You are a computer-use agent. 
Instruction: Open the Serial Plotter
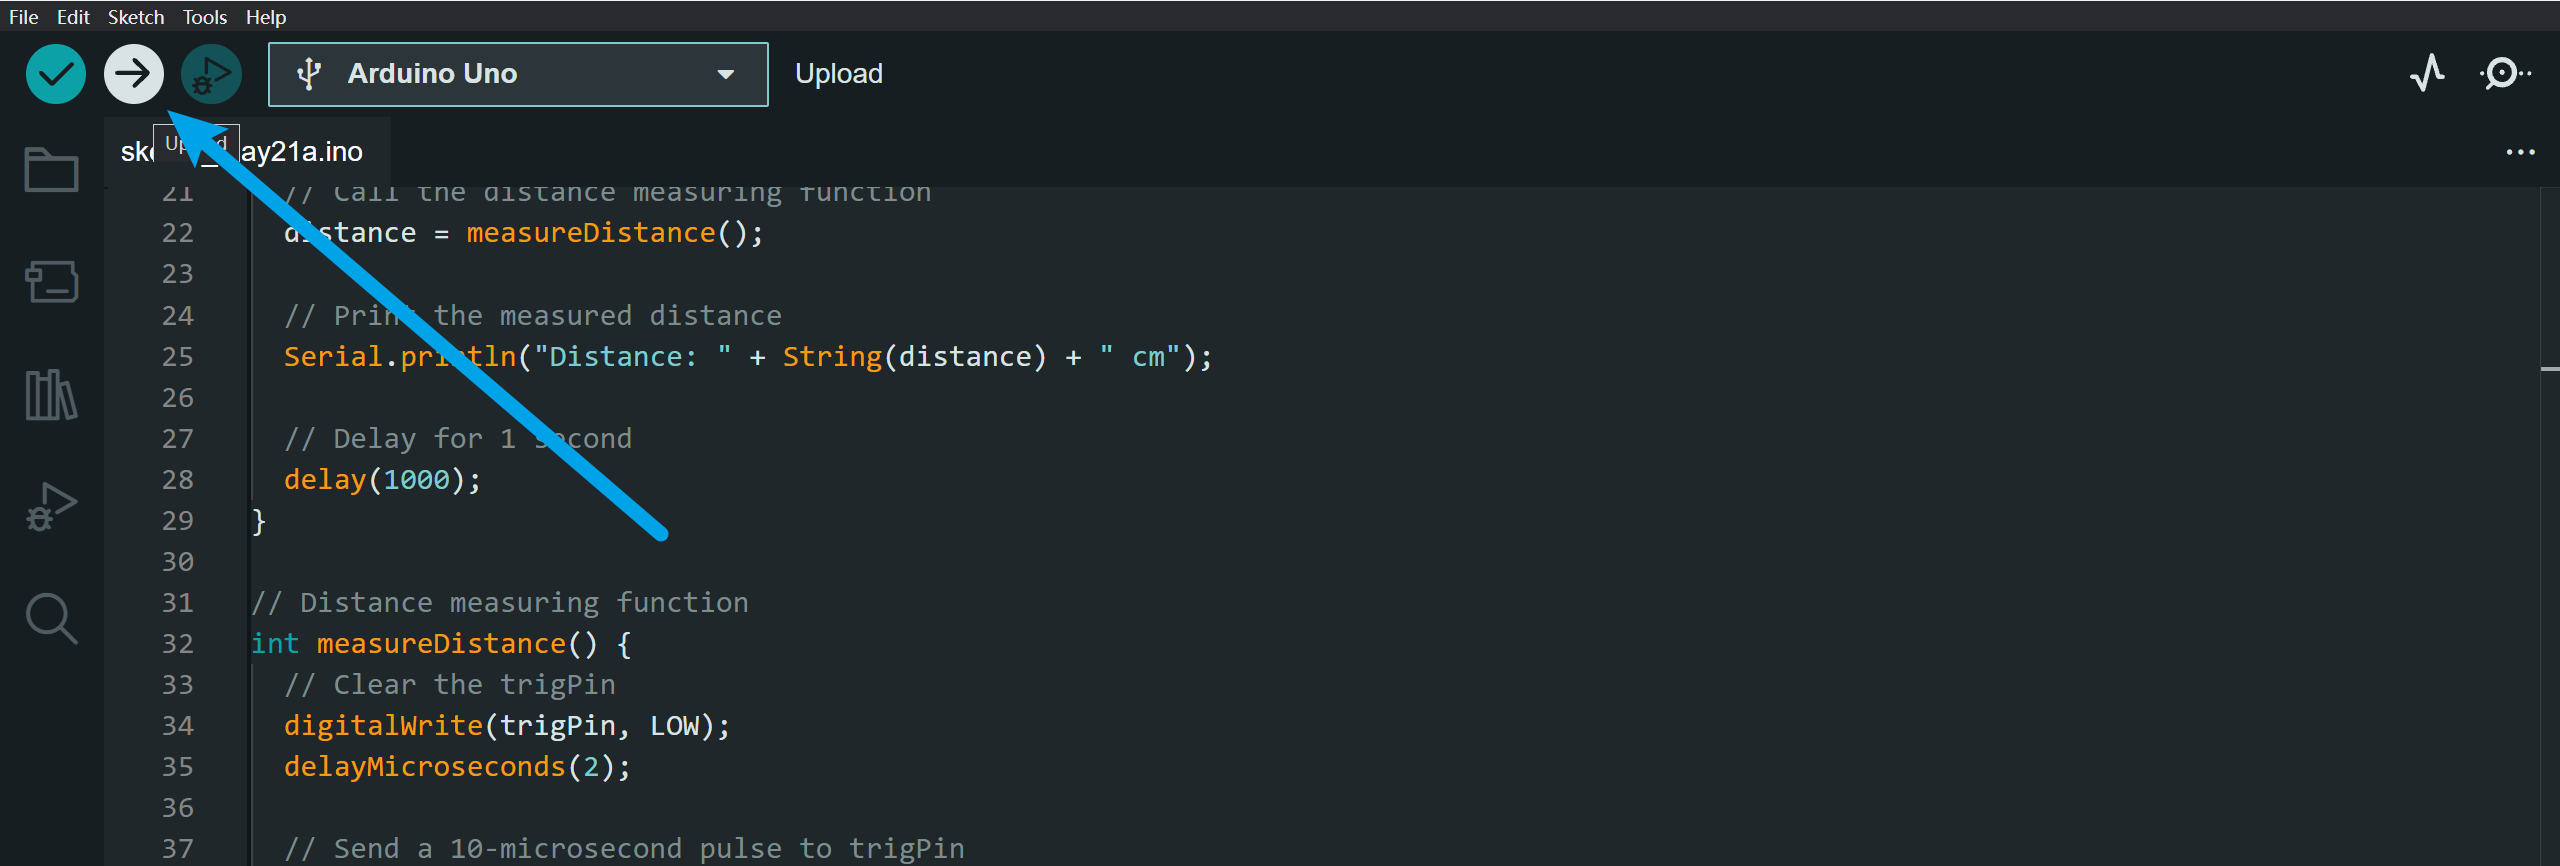(x=2427, y=74)
